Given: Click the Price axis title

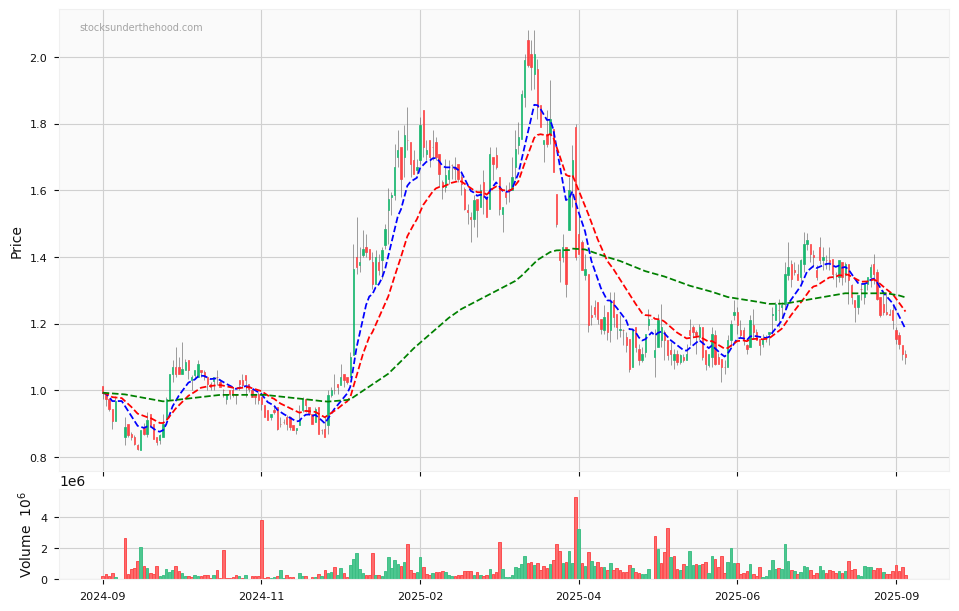Looking at the screenshot, I should coord(17,243).
